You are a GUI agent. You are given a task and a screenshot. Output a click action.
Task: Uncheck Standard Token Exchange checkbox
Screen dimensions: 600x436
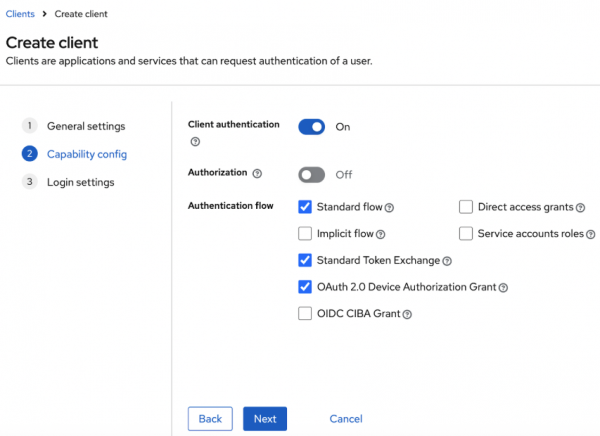coord(305,260)
